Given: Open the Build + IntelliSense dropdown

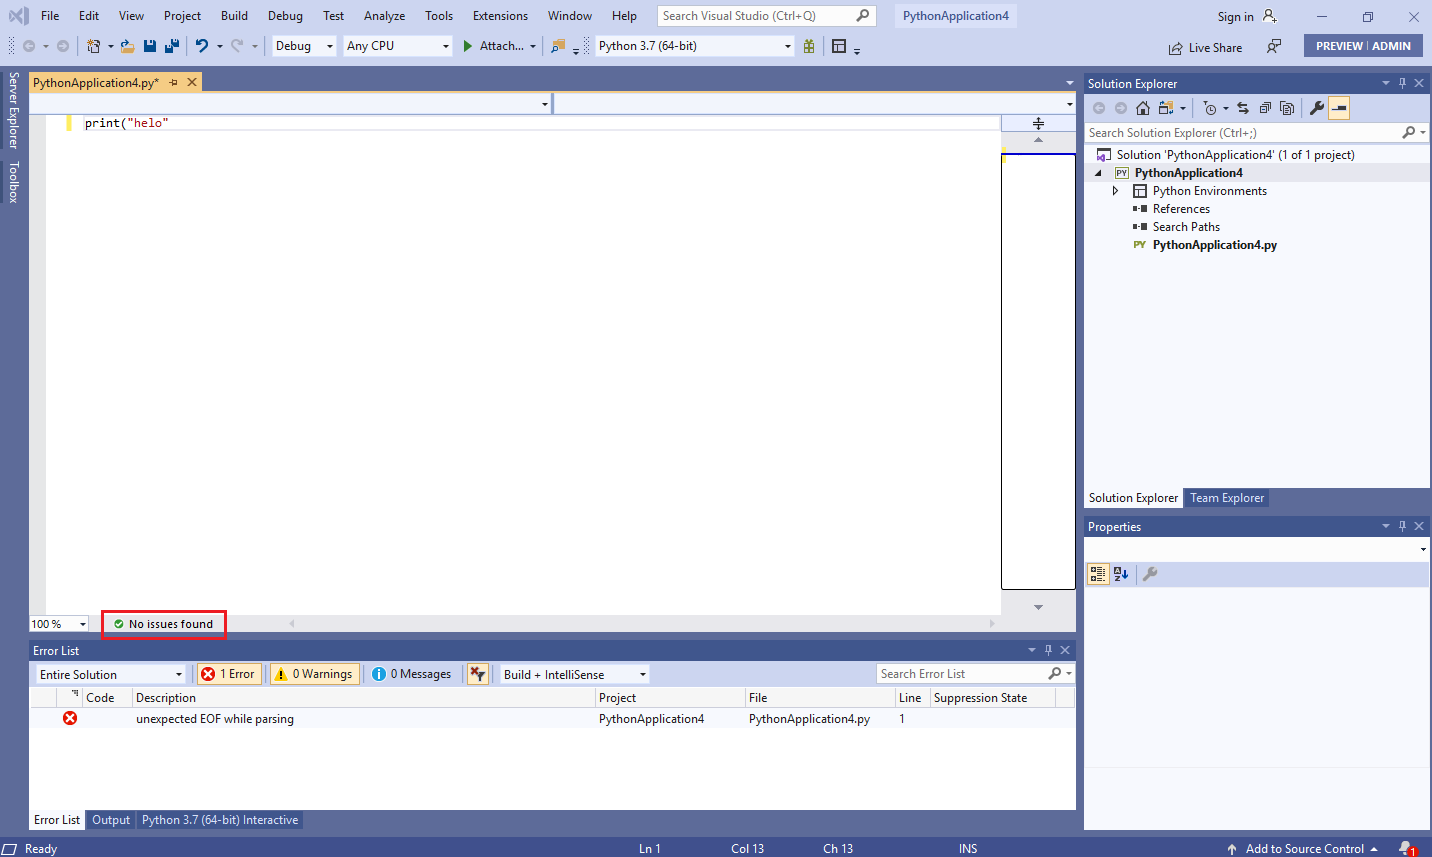Looking at the screenshot, I should pyautogui.click(x=574, y=674).
